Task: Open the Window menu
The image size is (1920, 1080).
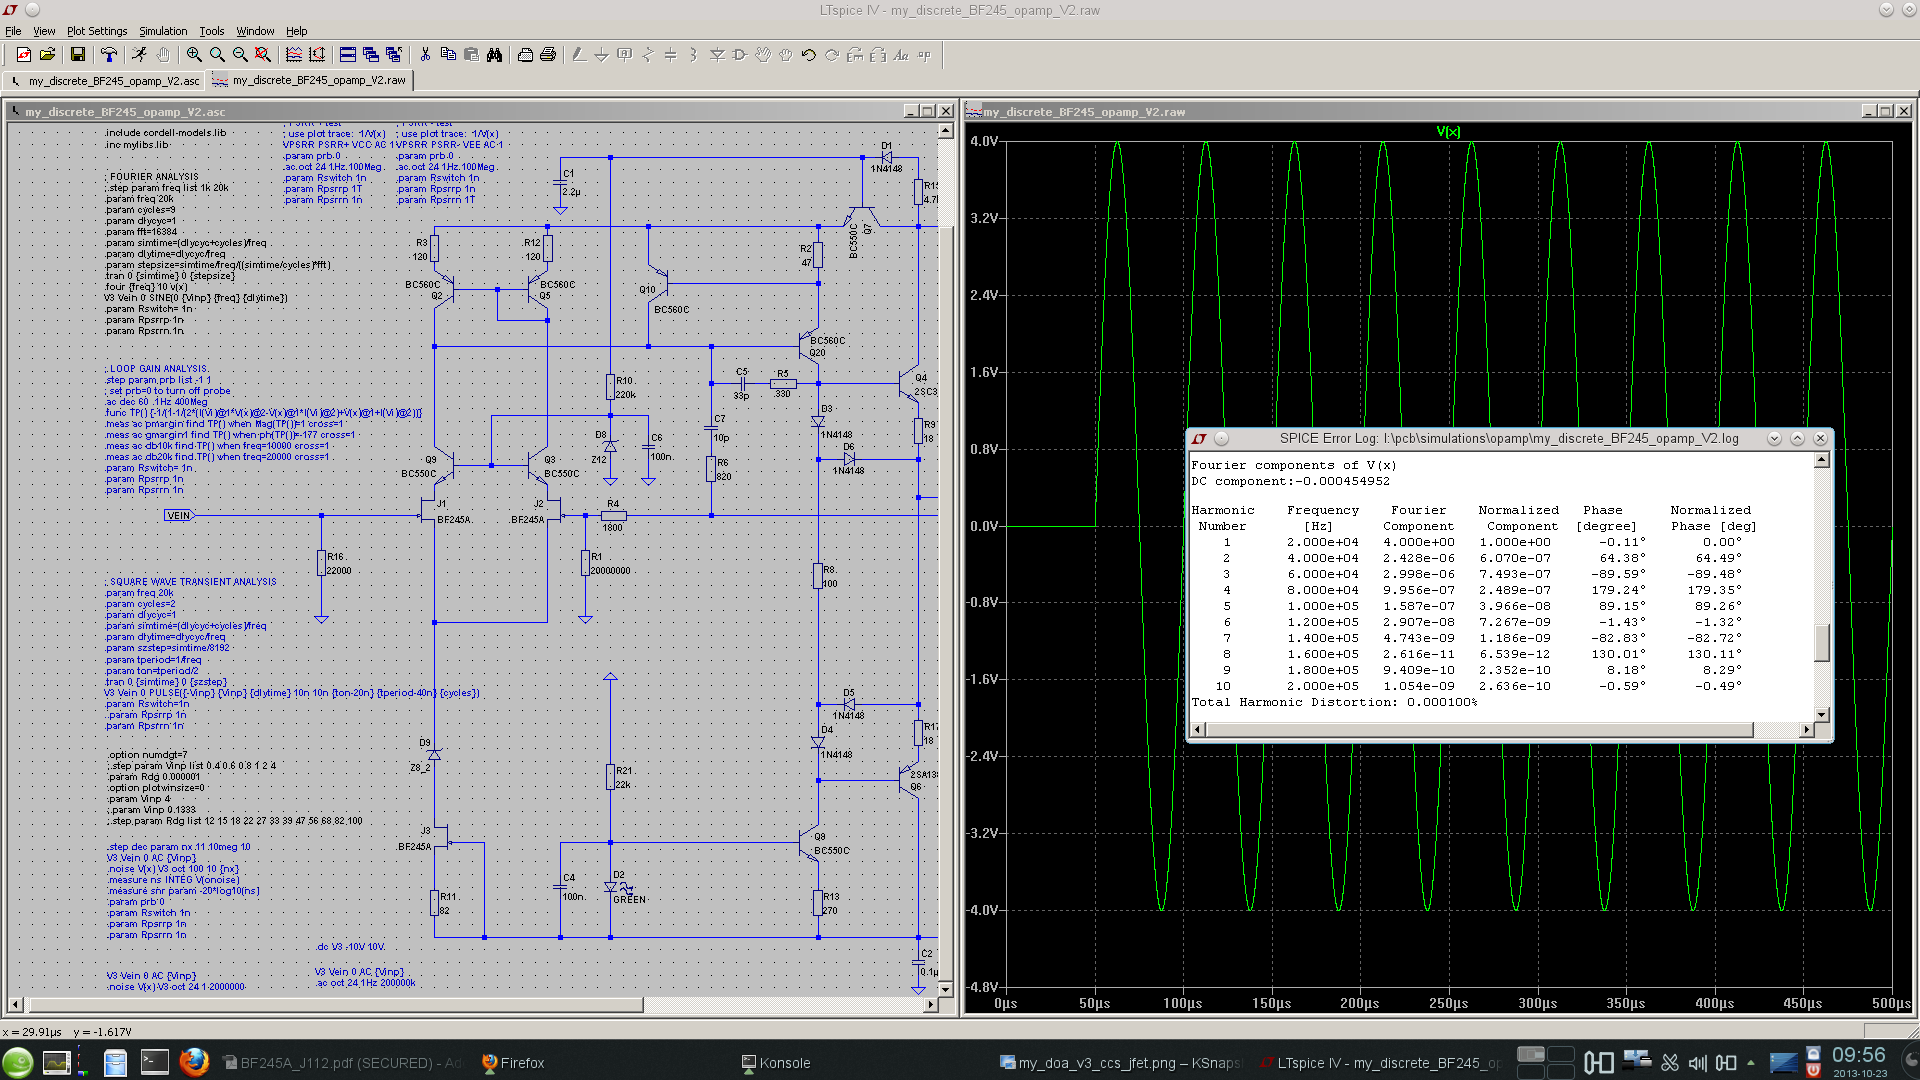Action: (x=255, y=31)
